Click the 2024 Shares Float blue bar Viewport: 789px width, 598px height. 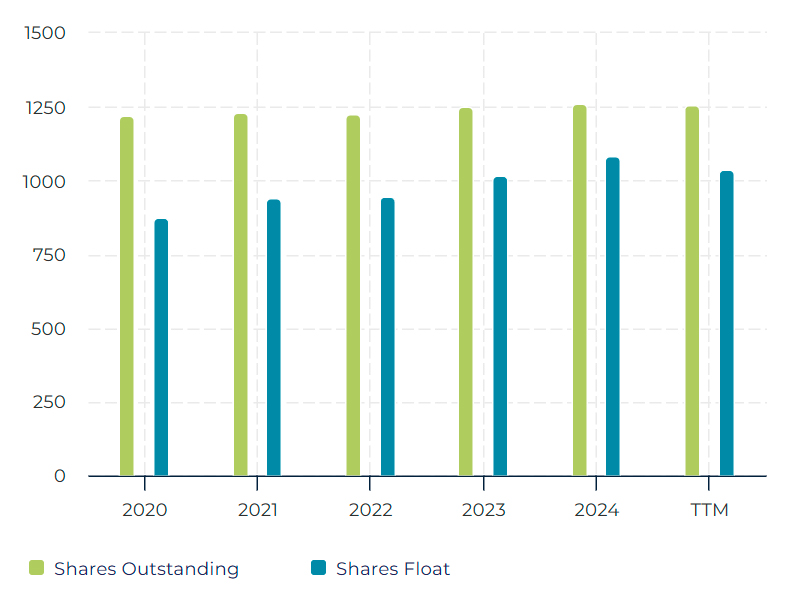pos(613,317)
